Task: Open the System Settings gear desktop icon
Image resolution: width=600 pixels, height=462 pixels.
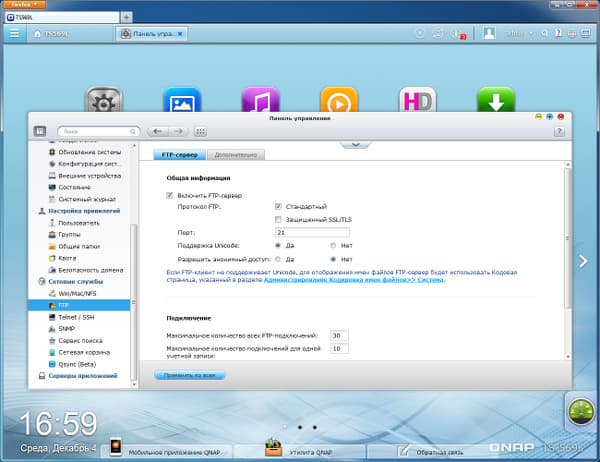Action: (104, 100)
